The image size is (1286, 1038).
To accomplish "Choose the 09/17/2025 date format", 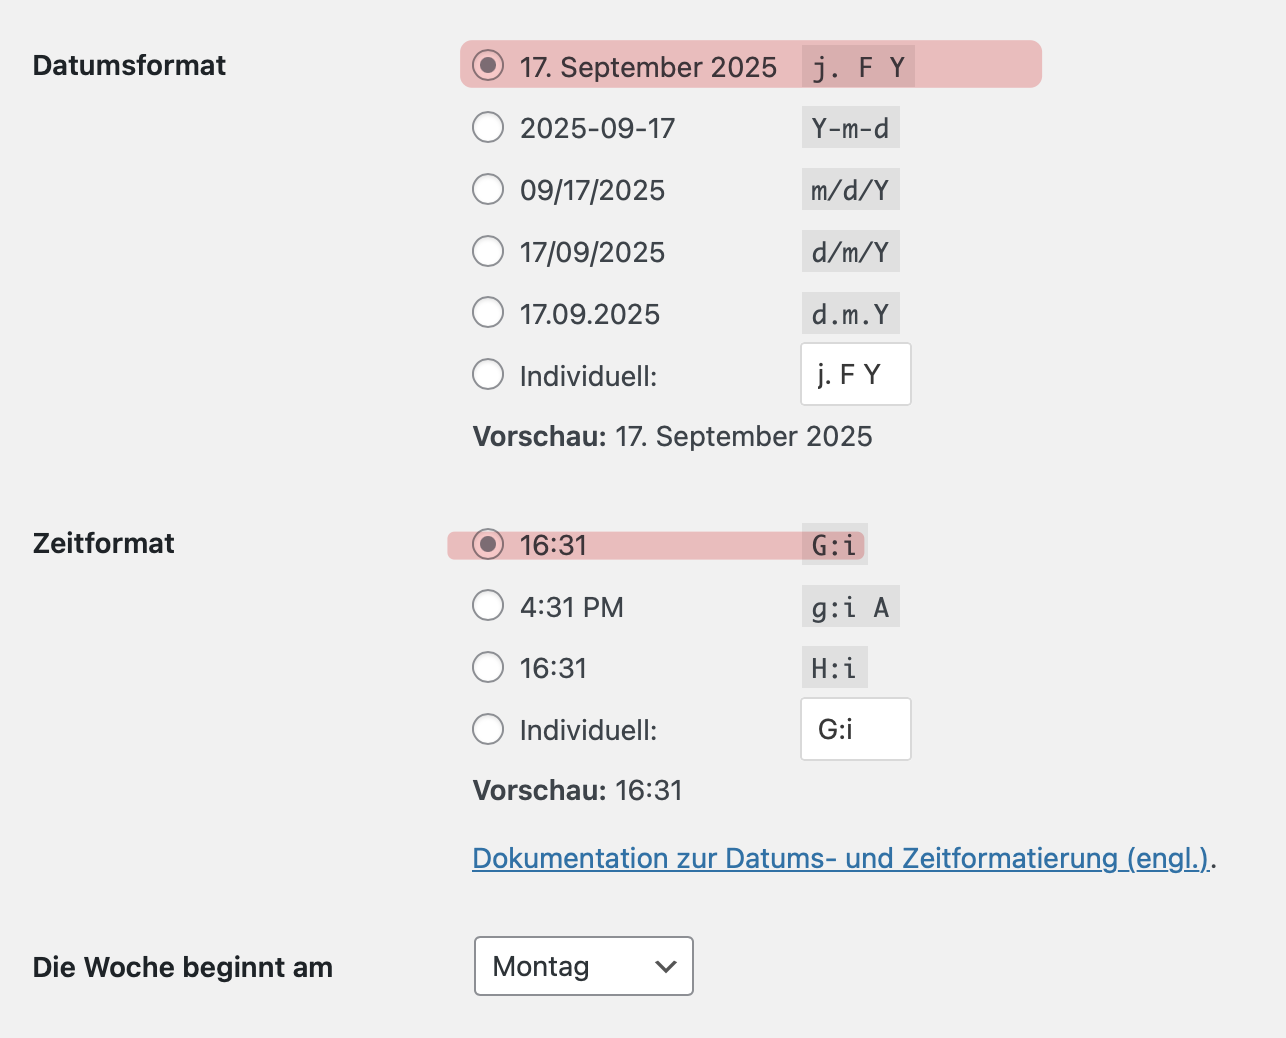I will pyautogui.click(x=488, y=190).
